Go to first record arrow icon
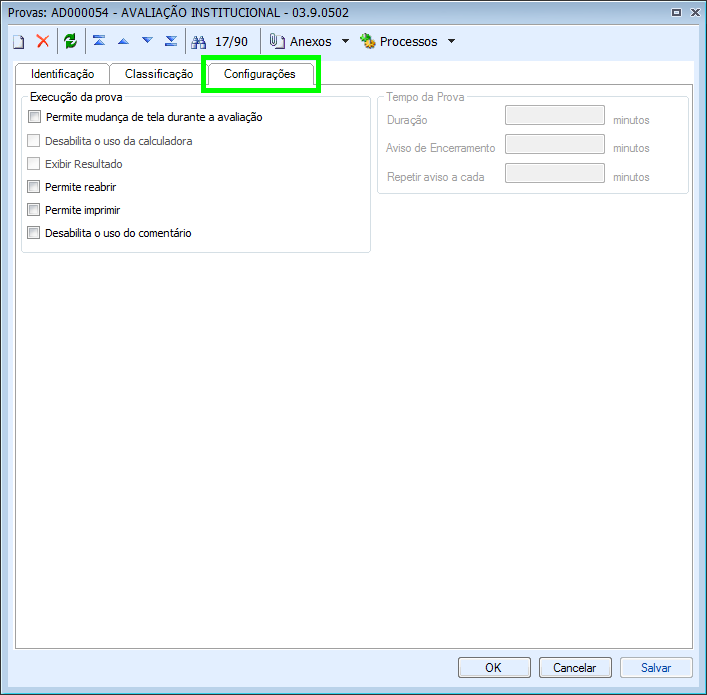Viewport: 707px width, 695px height. (x=99, y=41)
